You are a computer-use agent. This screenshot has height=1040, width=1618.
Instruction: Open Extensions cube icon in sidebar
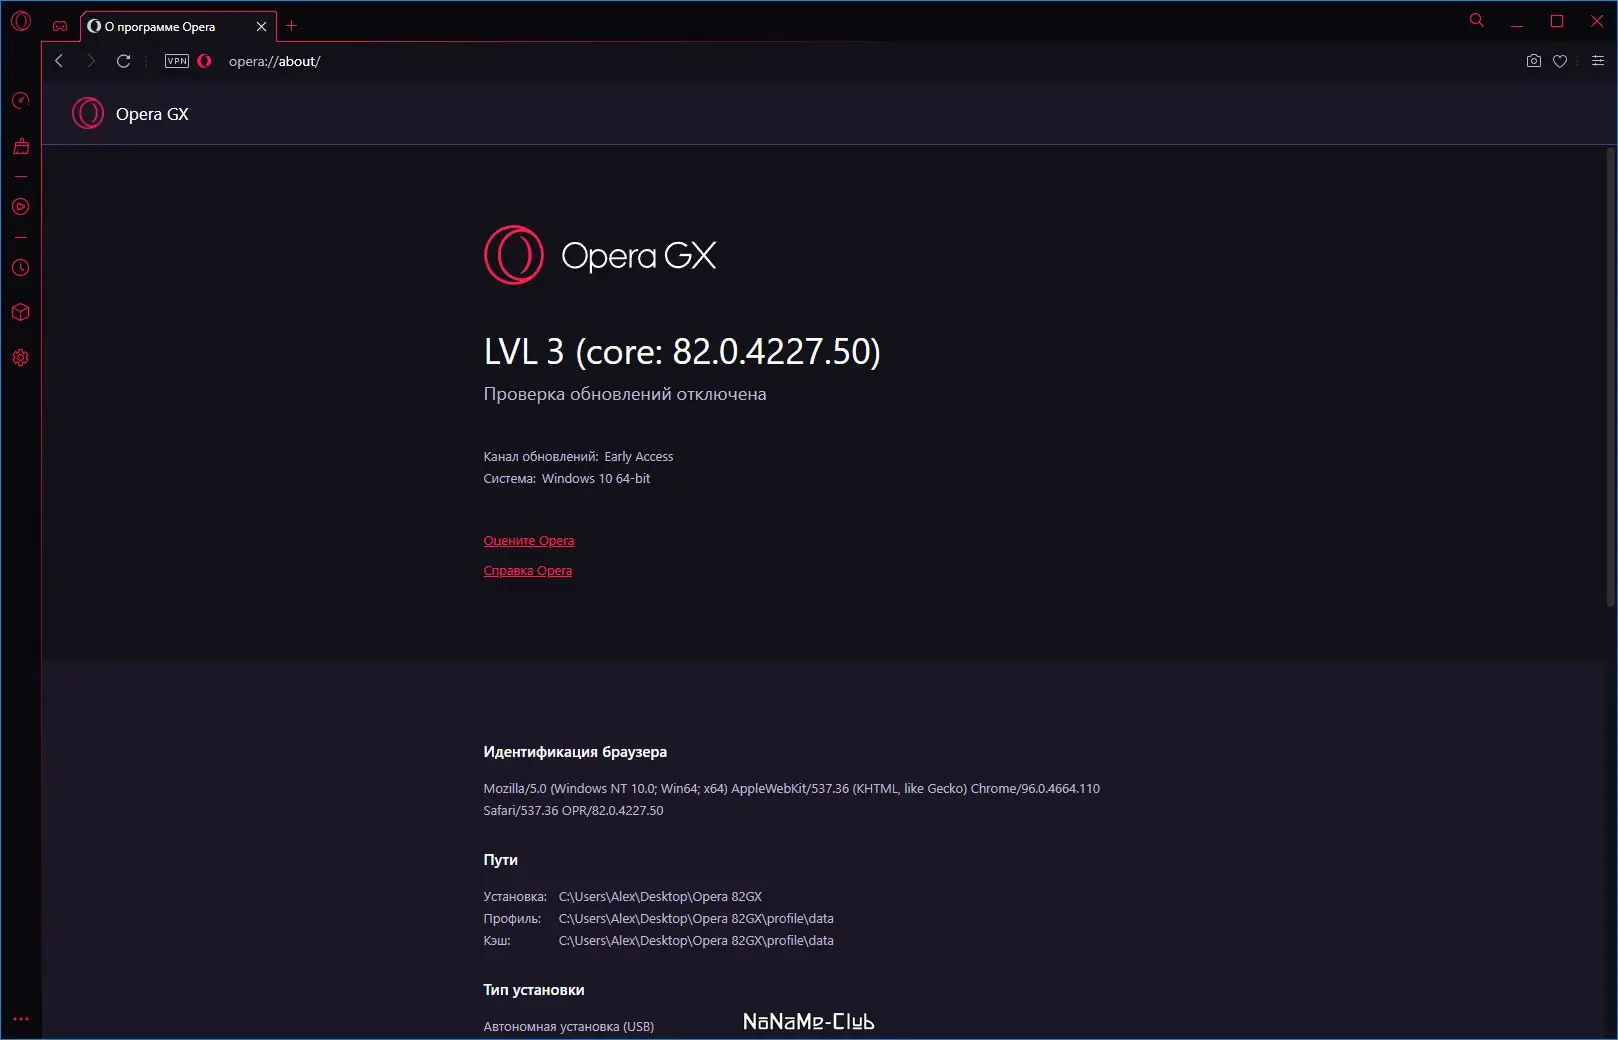click(x=21, y=312)
